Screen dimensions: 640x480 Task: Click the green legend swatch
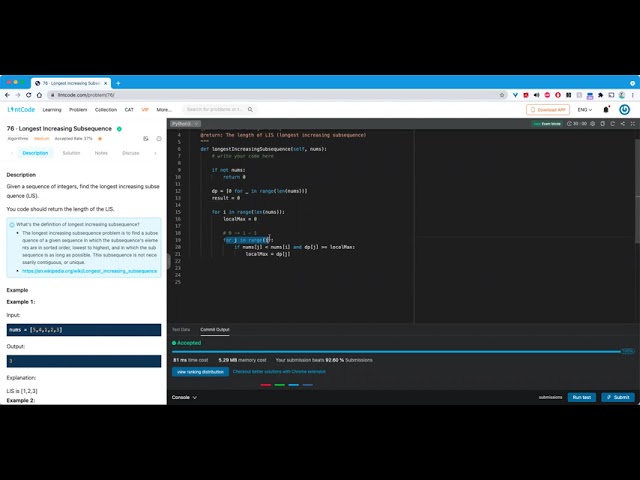point(280,385)
